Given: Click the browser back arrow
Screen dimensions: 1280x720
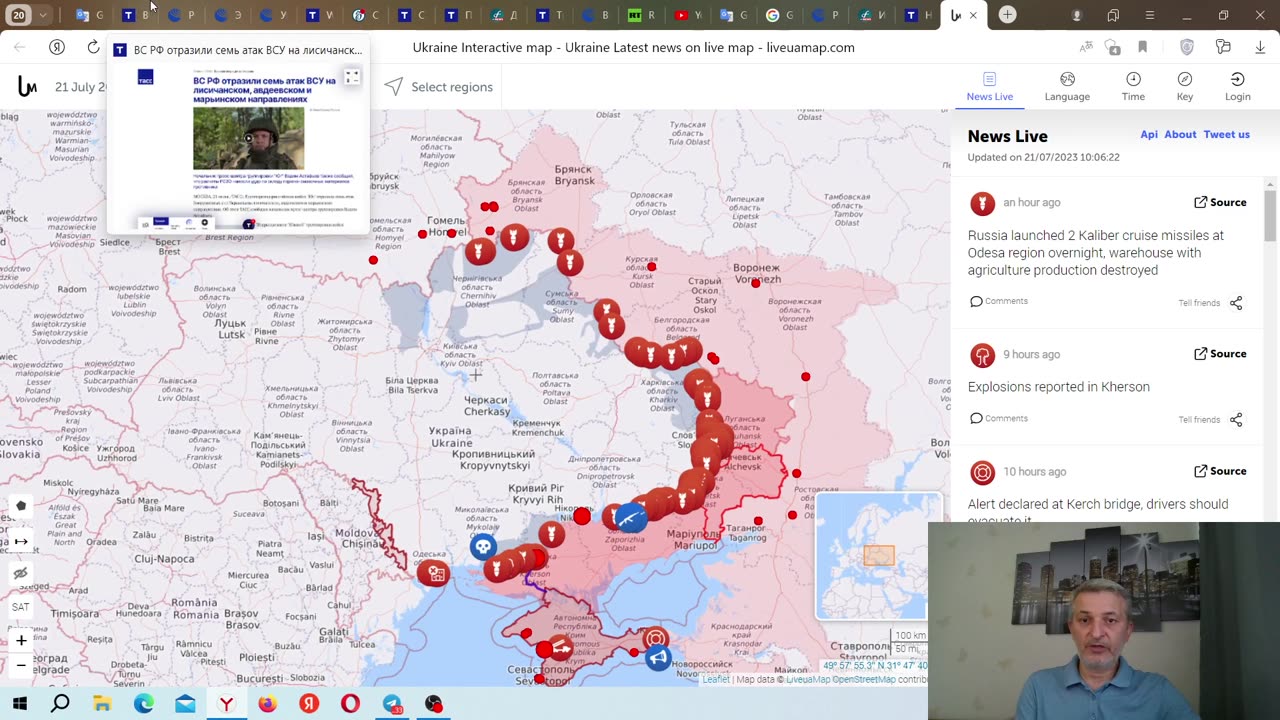Looking at the screenshot, I should pyautogui.click(x=20, y=47).
